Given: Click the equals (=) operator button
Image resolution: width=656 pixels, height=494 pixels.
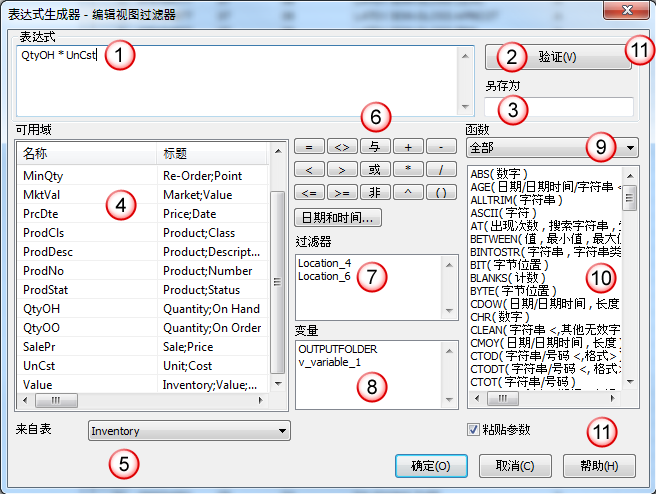Looking at the screenshot, I should point(308,147).
